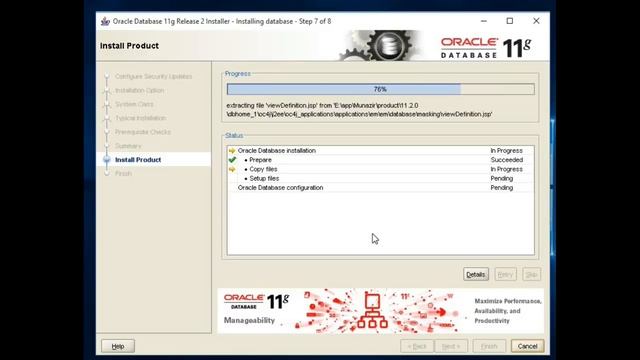Select the Install Product step in sidebar

[x=138, y=160]
